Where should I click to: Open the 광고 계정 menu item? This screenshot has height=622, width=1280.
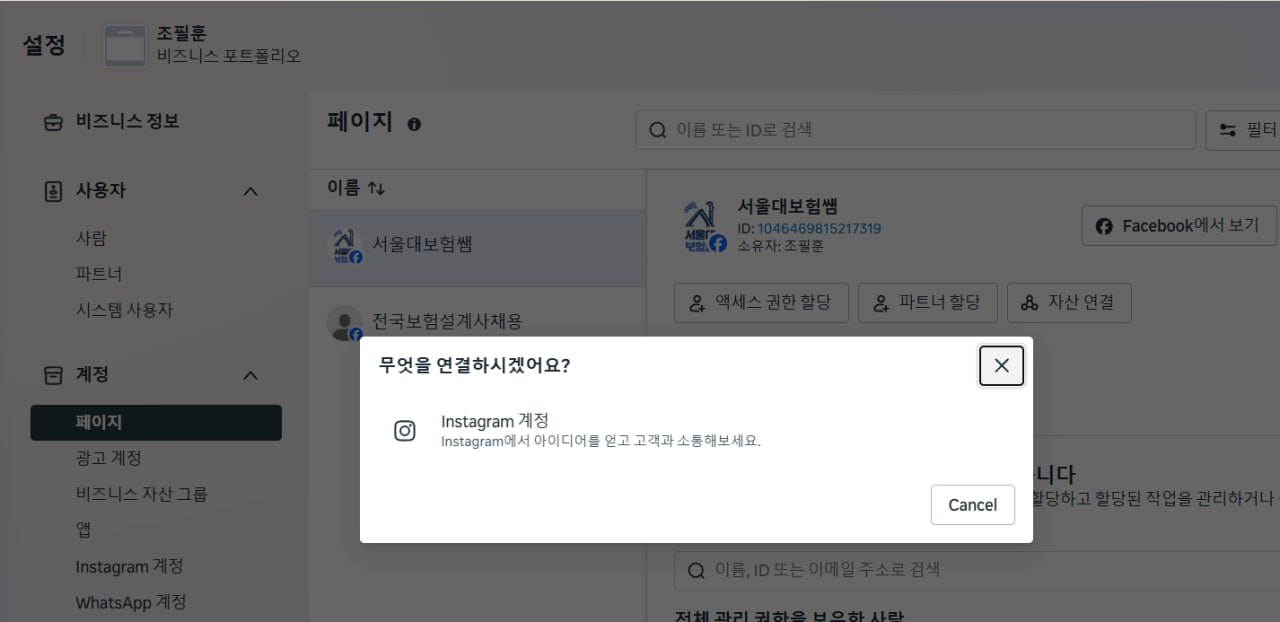tap(108, 458)
